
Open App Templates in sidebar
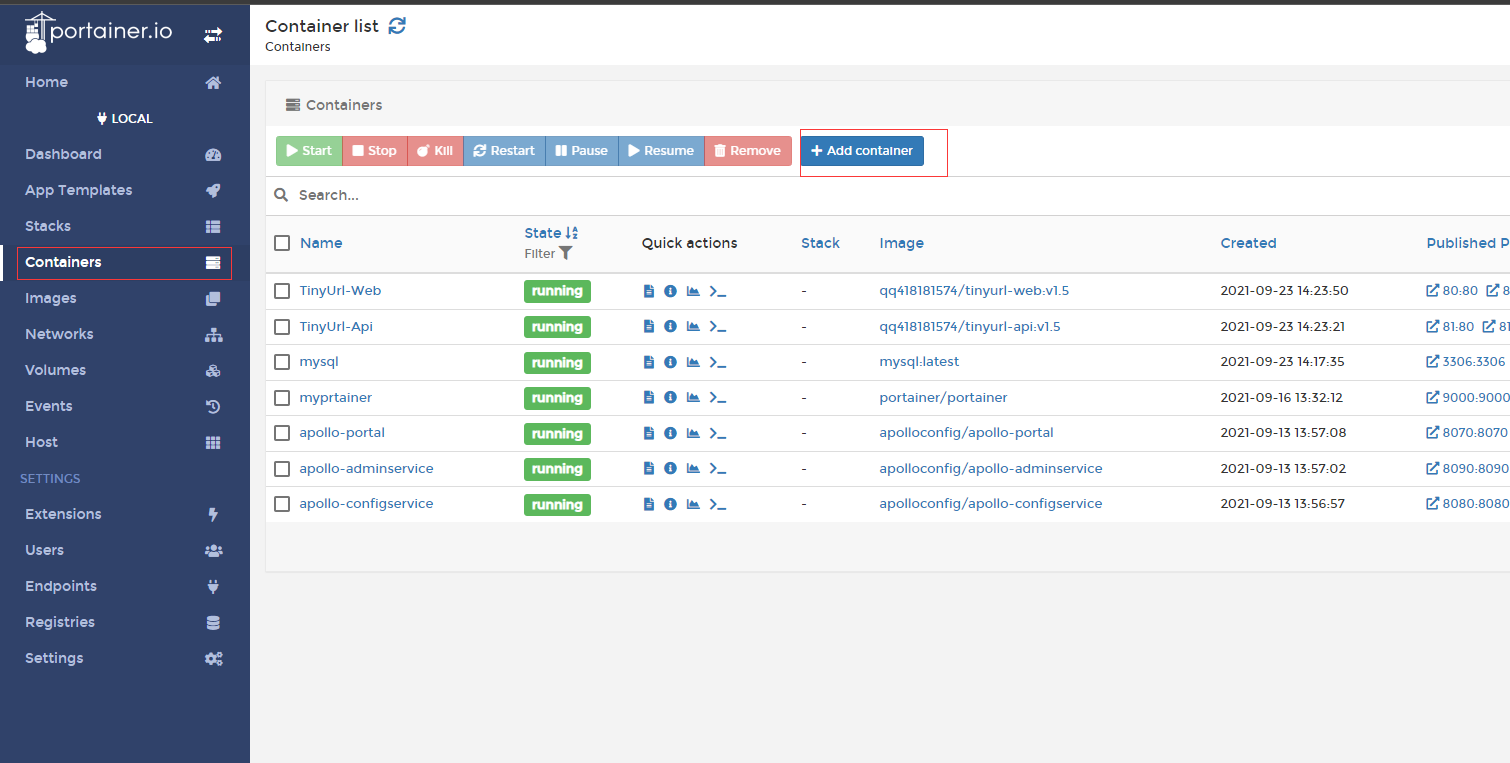pyautogui.click(x=124, y=190)
